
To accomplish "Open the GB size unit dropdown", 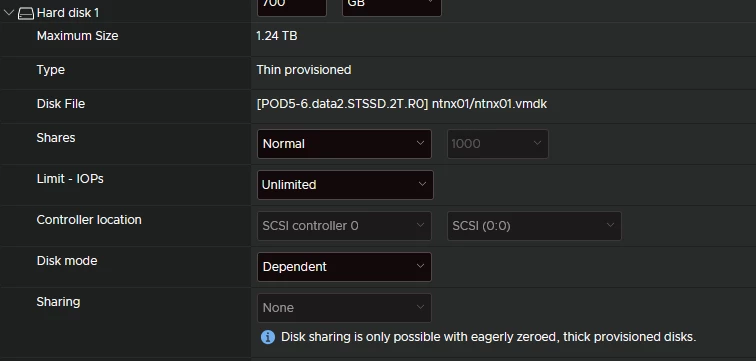I will pos(392,7).
